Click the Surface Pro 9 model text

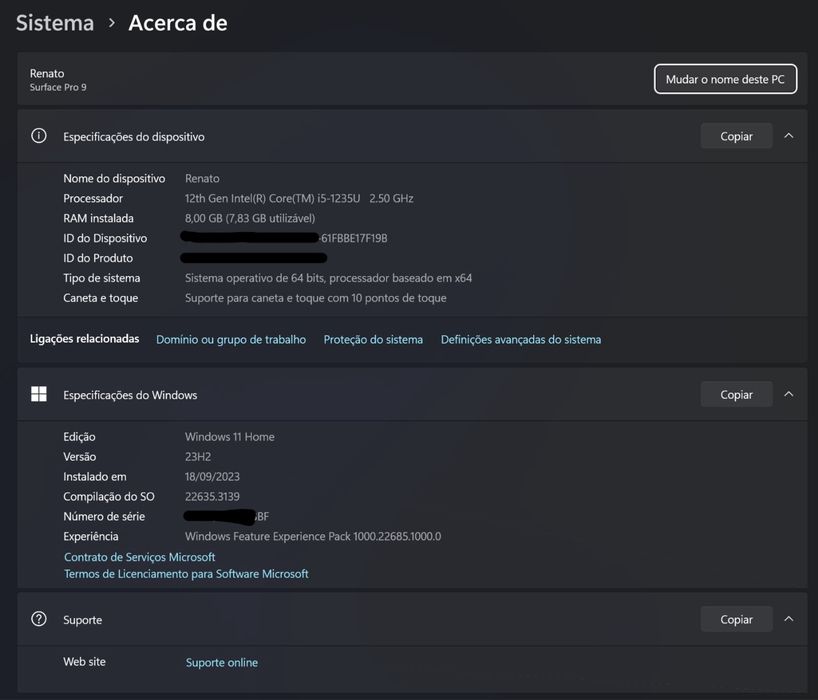tap(58, 87)
